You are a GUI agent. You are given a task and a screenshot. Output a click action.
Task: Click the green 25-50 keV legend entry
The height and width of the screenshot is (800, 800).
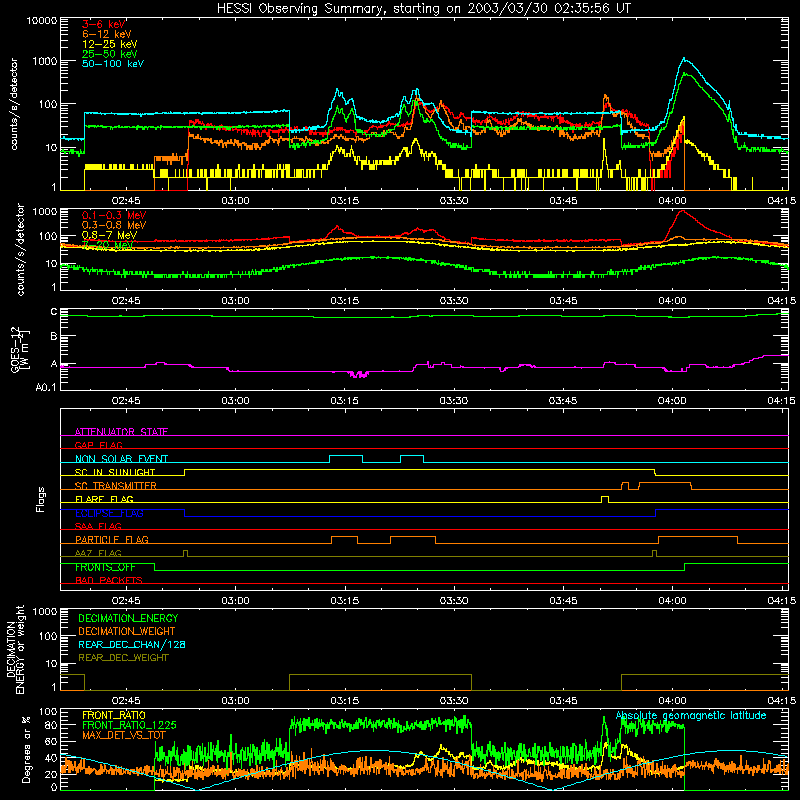pos(110,54)
